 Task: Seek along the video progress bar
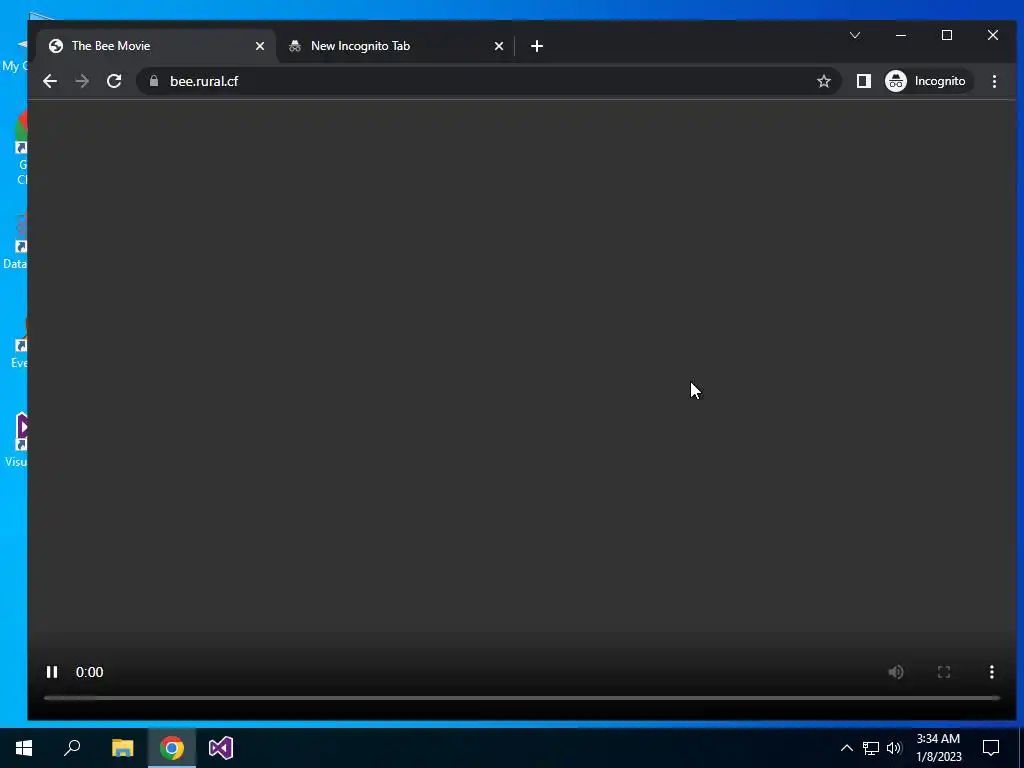pyautogui.click(x=521, y=698)
